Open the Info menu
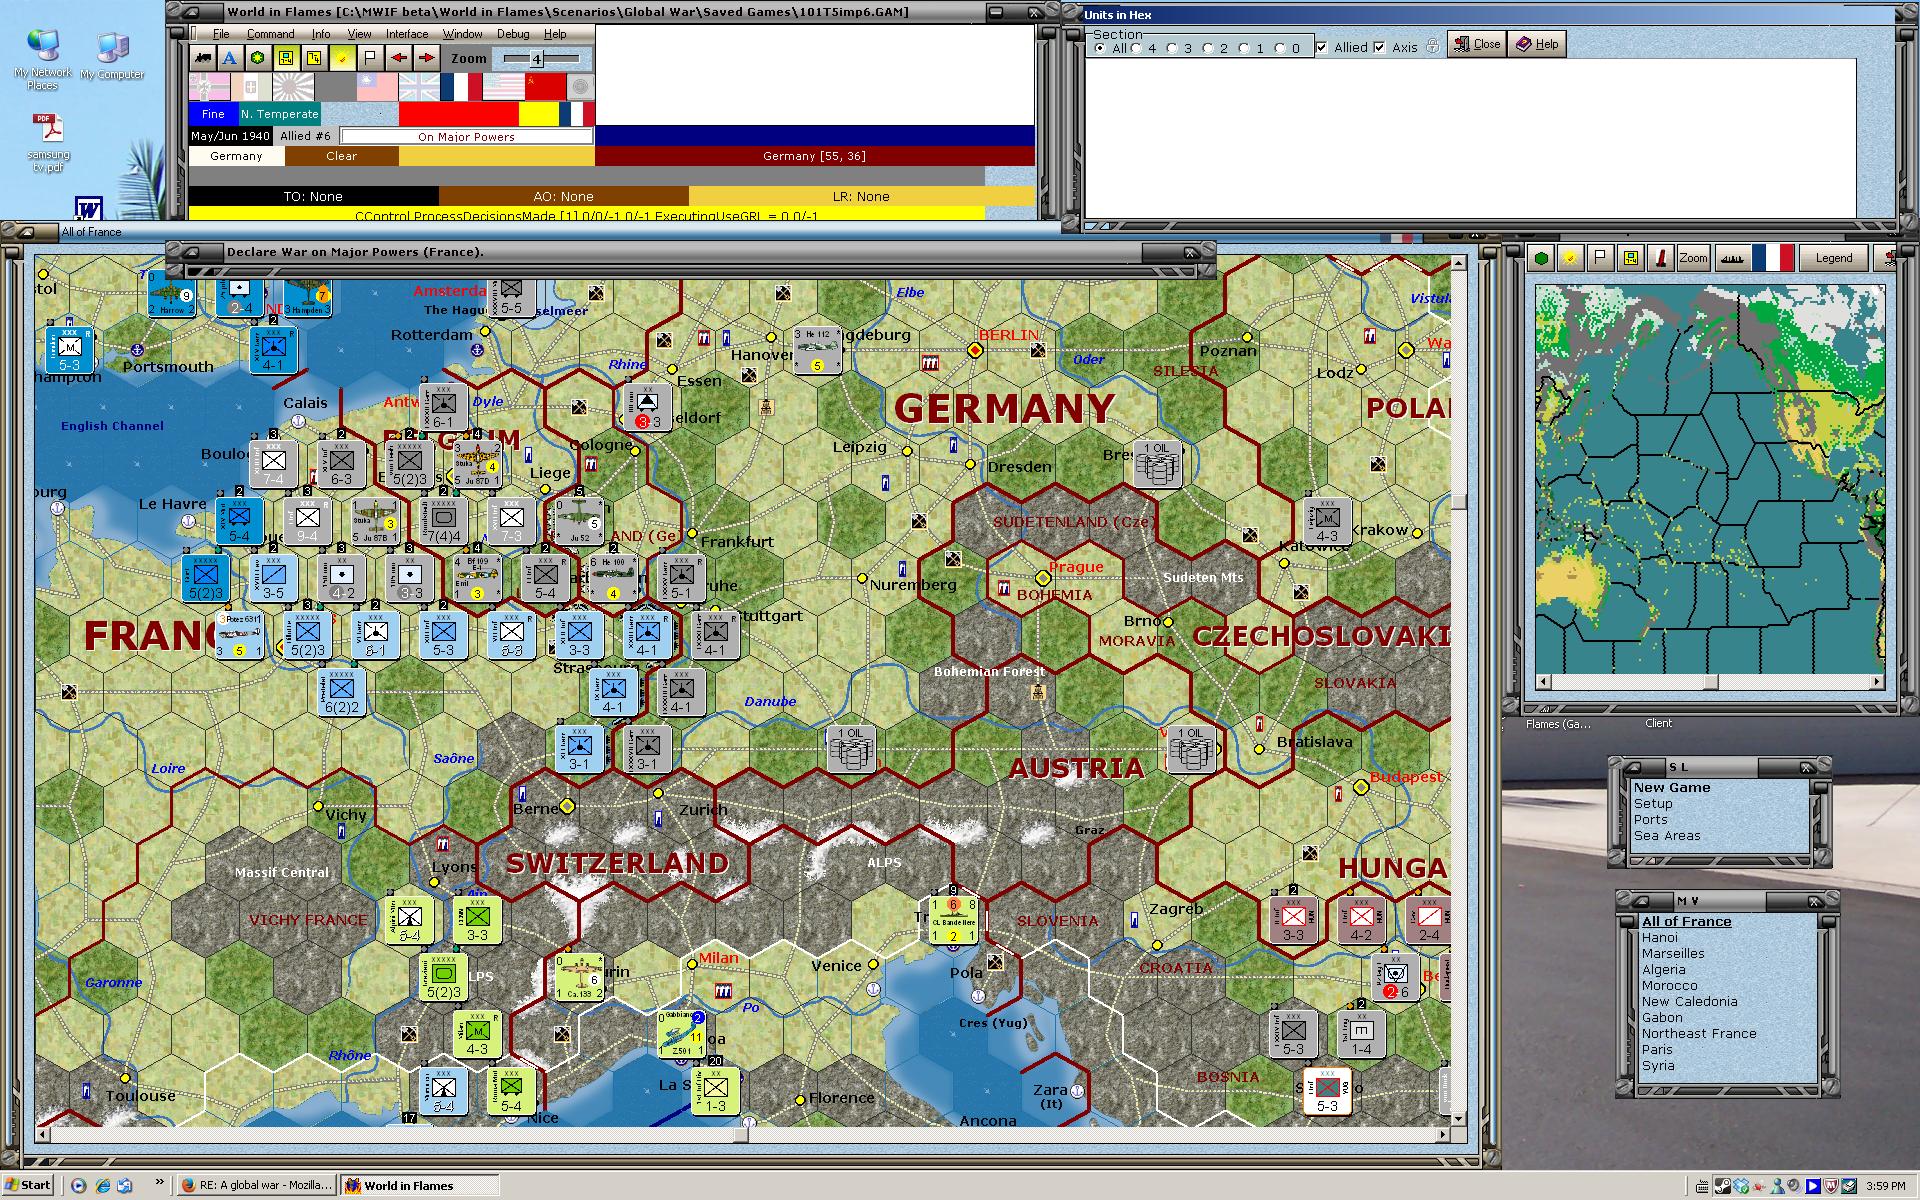1920x1200 pixels. pyautogui.click(x=321, y=34)
